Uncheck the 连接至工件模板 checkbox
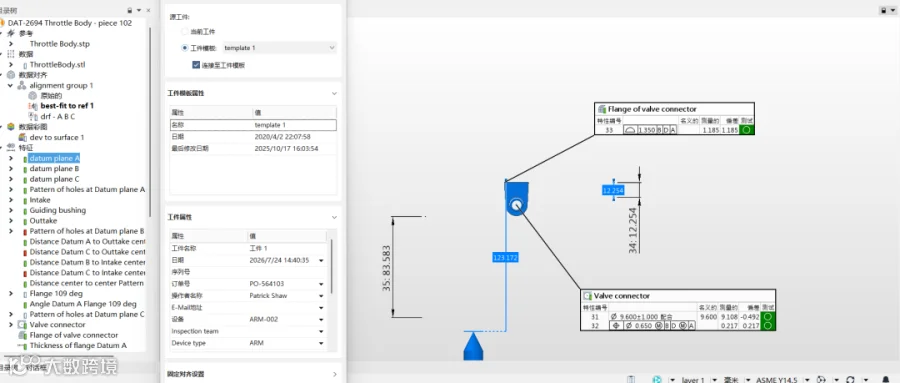 (x=196, y=65)
